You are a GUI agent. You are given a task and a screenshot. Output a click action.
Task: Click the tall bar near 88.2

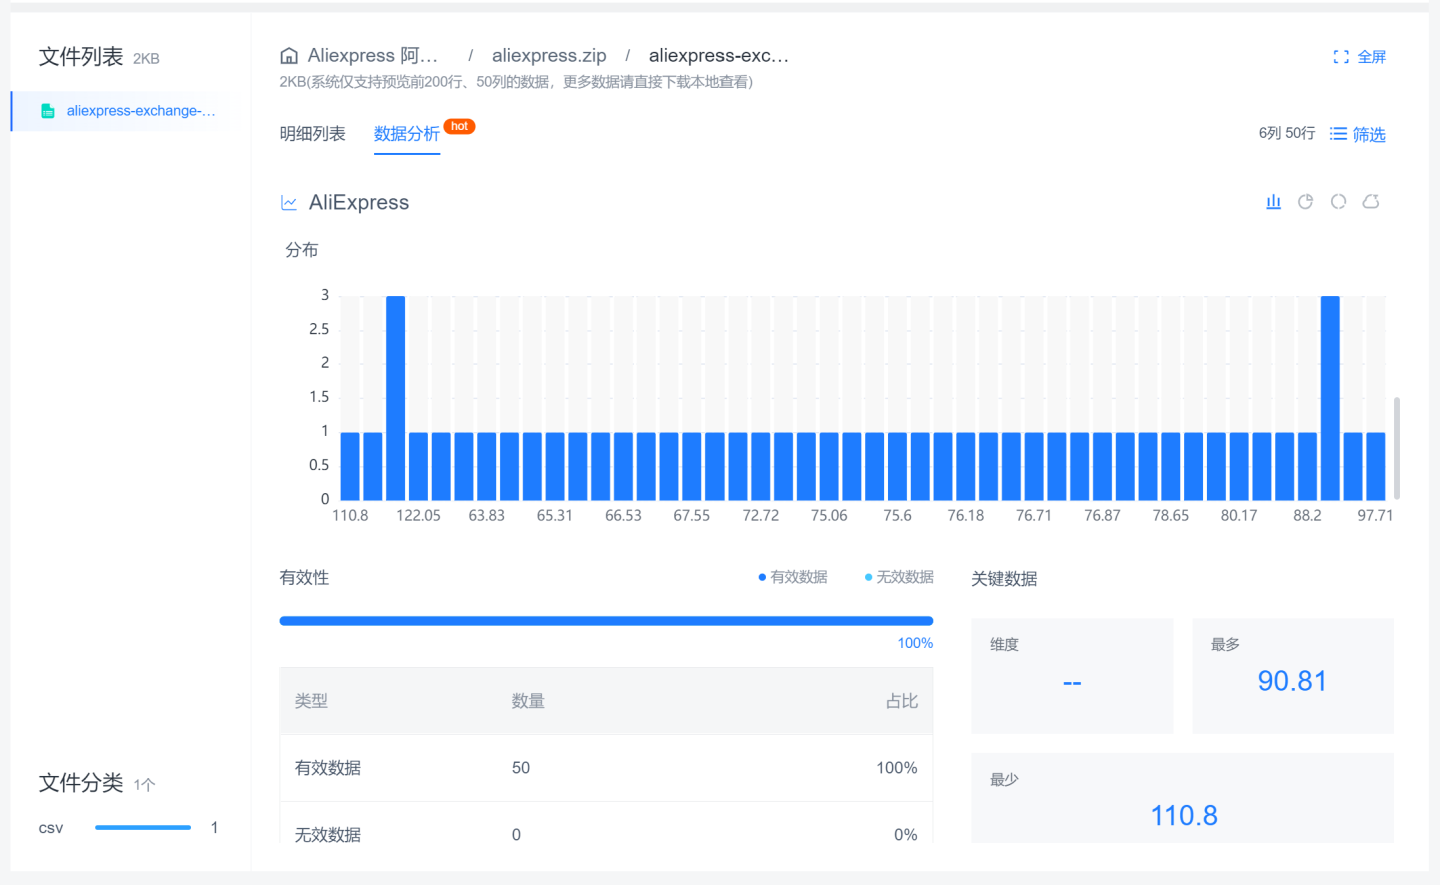coord(1330,398)
